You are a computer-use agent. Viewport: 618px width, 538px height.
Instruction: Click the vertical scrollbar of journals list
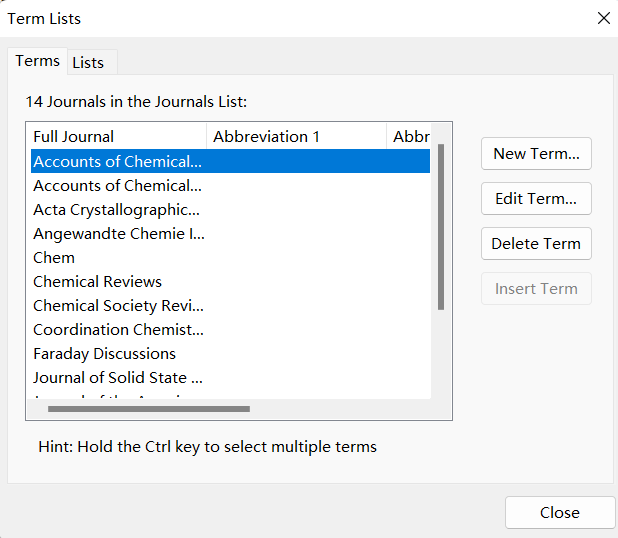441,227
